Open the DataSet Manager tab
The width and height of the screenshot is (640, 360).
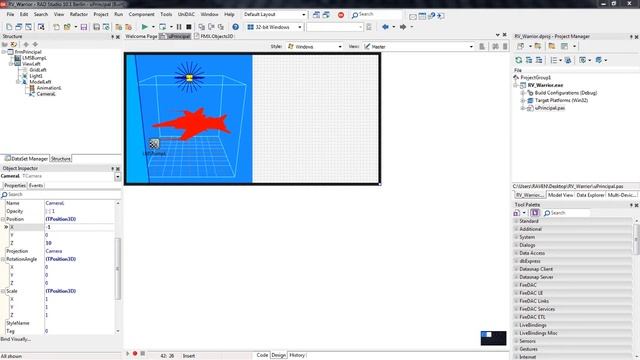click(x=26, y=159)
